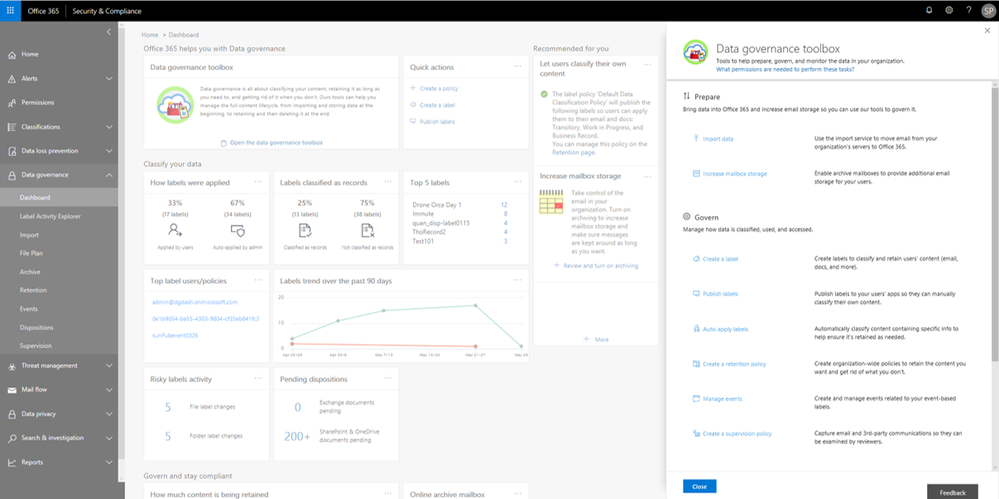Click the Home house icon in sidebar

click(x=12, y=55)
